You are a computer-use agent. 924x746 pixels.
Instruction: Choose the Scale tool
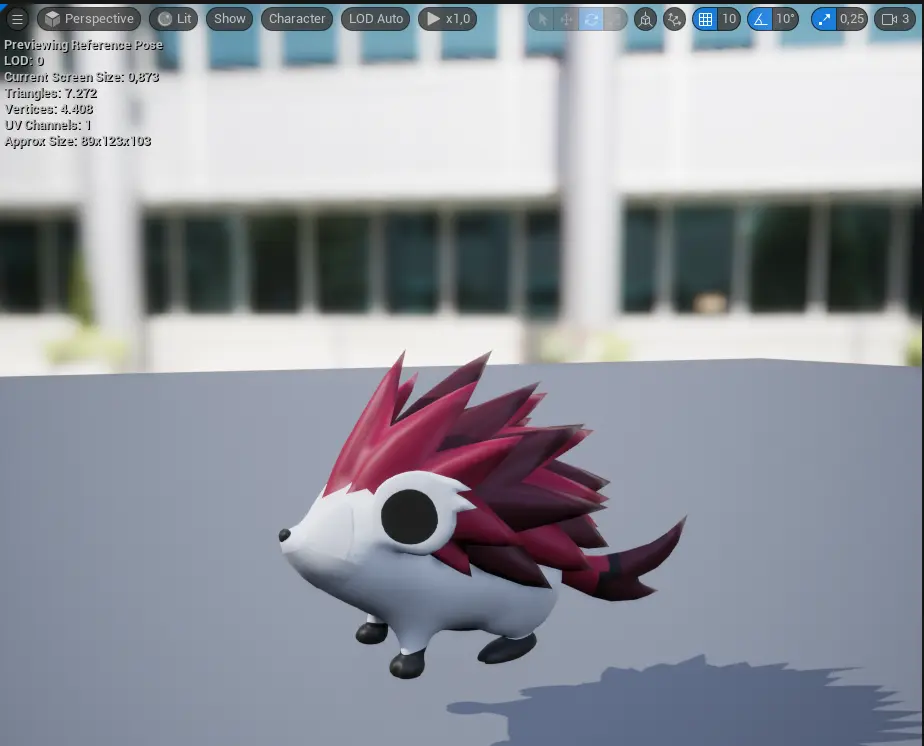[x=615, y=19]
